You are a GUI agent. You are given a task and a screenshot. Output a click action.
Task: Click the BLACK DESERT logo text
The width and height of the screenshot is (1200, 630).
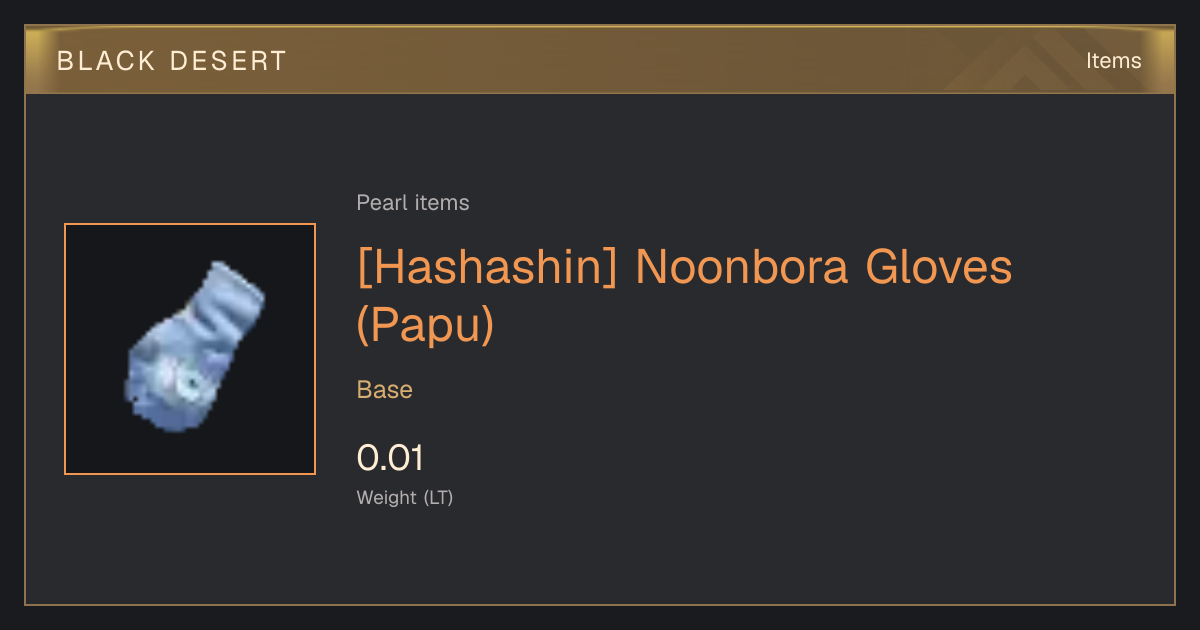click(x=172, y=61)
